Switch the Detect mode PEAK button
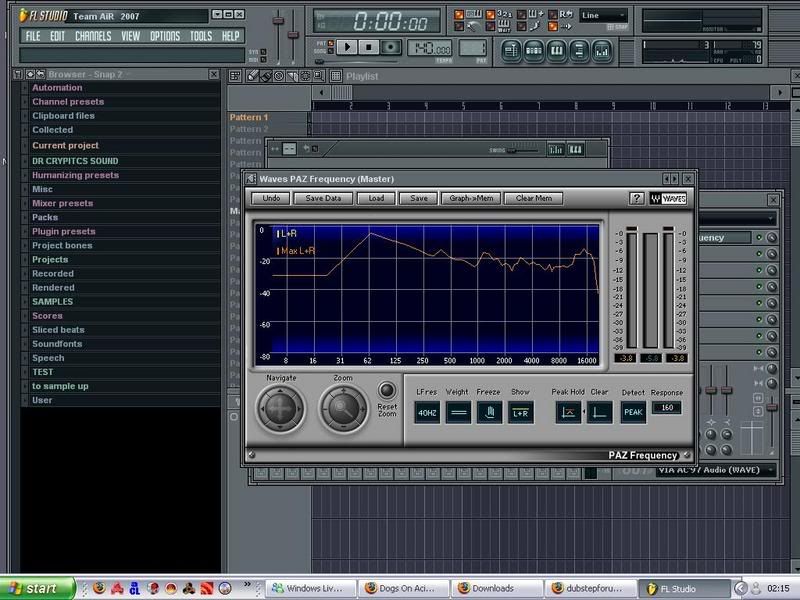Viewport: 800px width, 600px height. coord(634,411)
